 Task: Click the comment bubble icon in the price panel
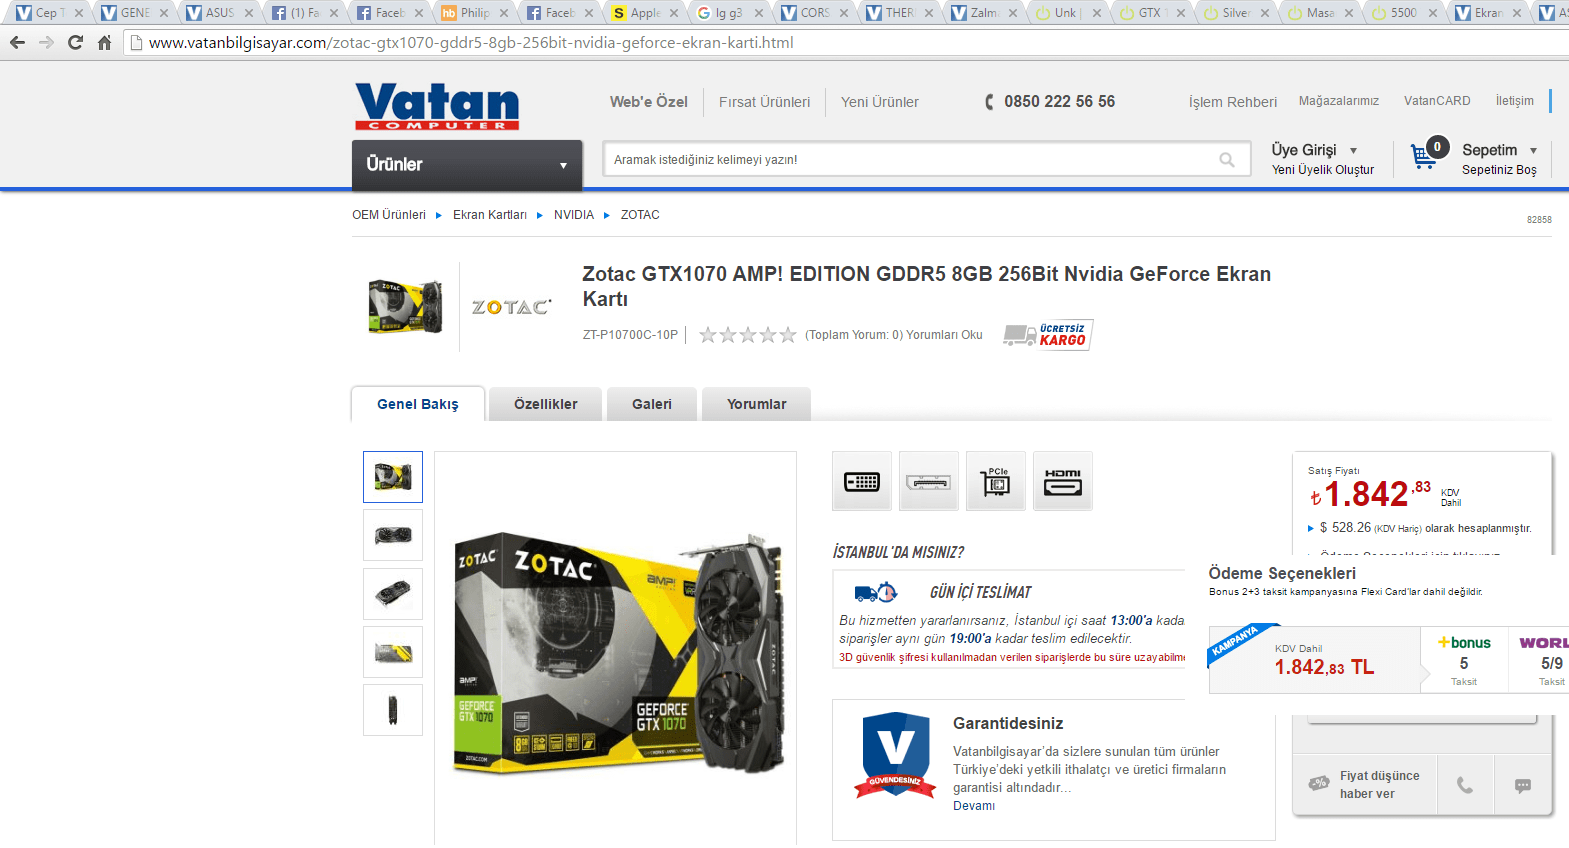[x=1523, y=785]
